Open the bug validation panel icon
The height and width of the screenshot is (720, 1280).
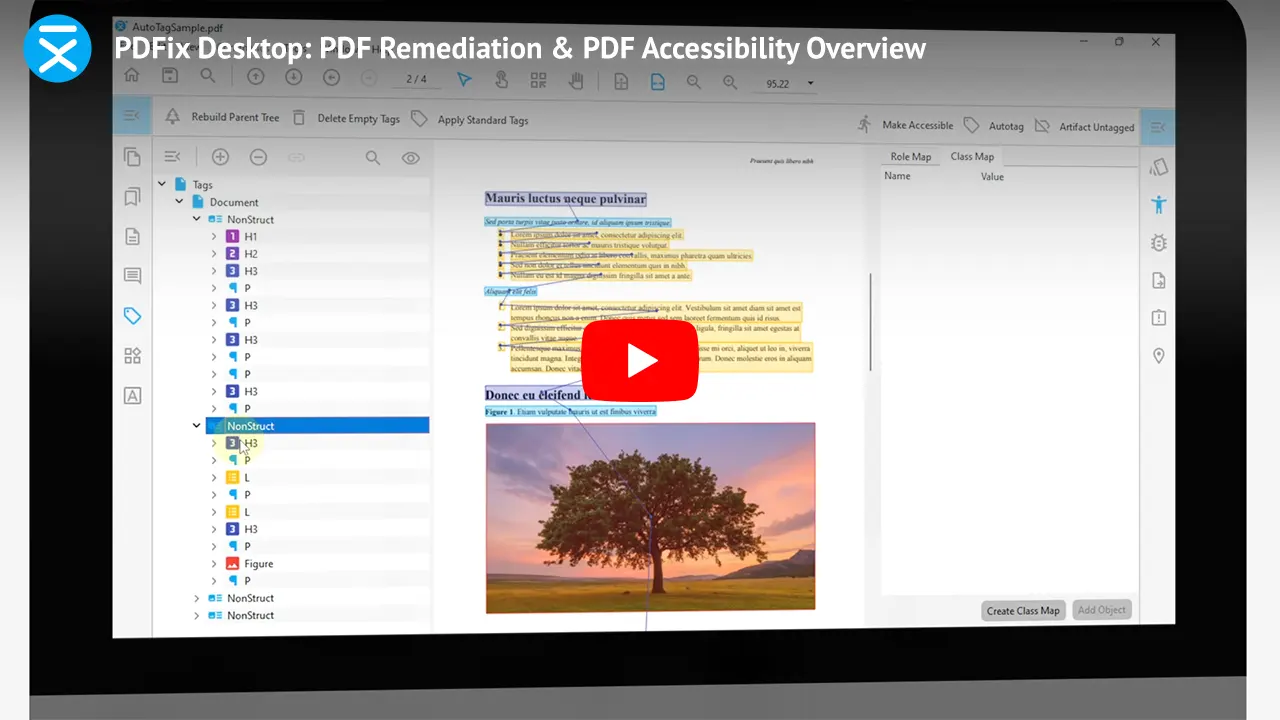tap(1159, 242)
